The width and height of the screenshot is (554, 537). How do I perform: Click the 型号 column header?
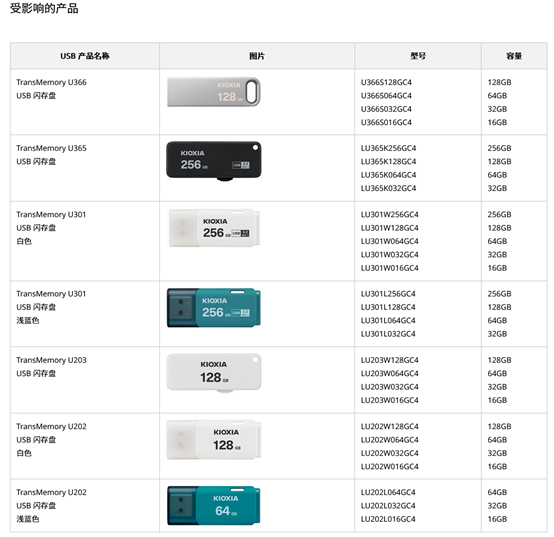(x=418, y=56)
